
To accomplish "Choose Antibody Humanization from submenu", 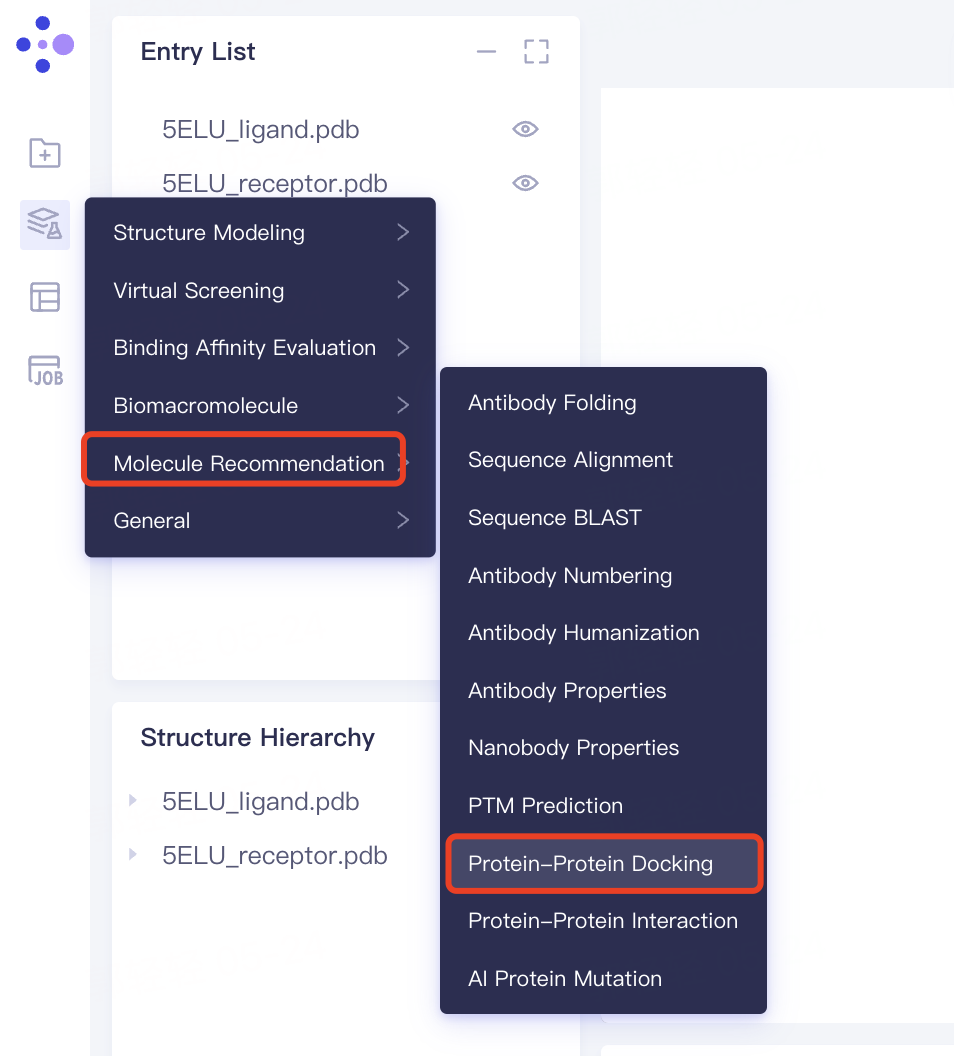I will tap(584, 633).
